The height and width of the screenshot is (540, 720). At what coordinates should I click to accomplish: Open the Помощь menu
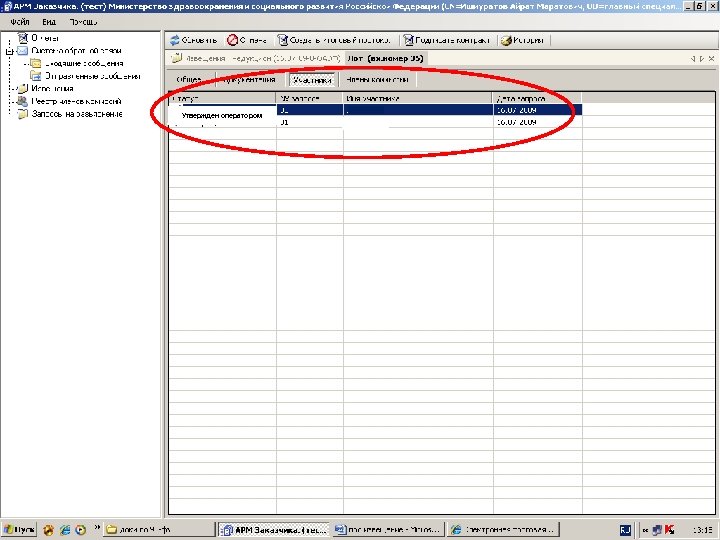(x=83, y=22)
